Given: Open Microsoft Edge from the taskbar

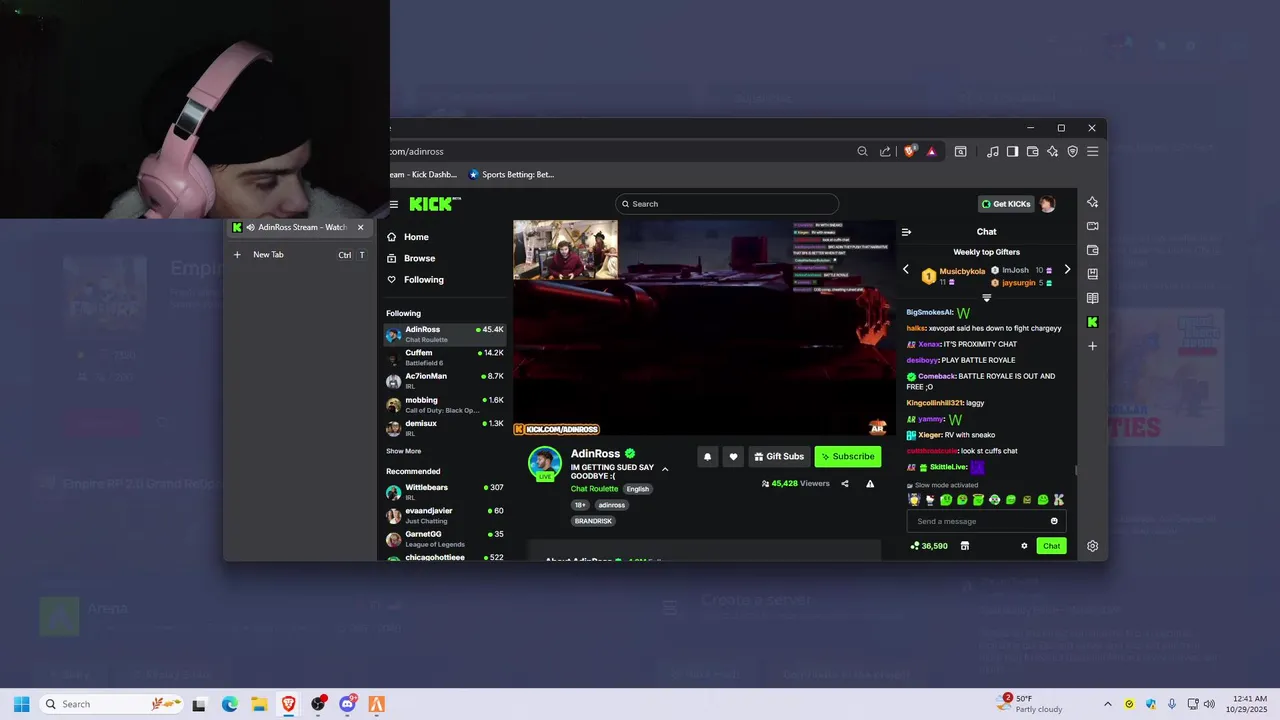Looking at the screenshot, I should point(229,704).
